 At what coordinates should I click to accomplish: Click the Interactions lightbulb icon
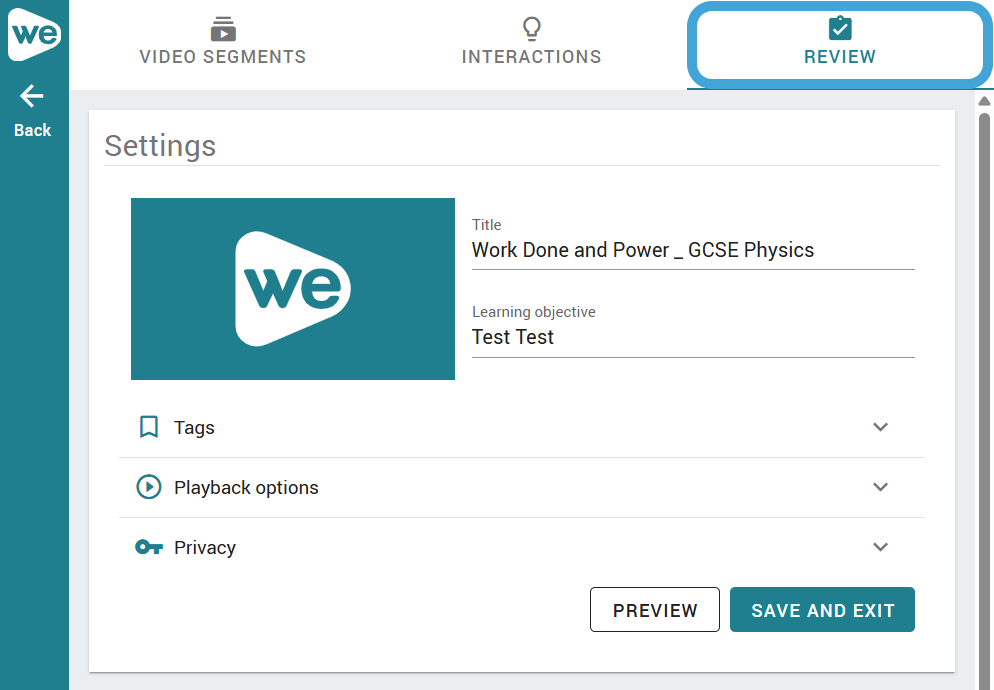click(x=531, y=28)
